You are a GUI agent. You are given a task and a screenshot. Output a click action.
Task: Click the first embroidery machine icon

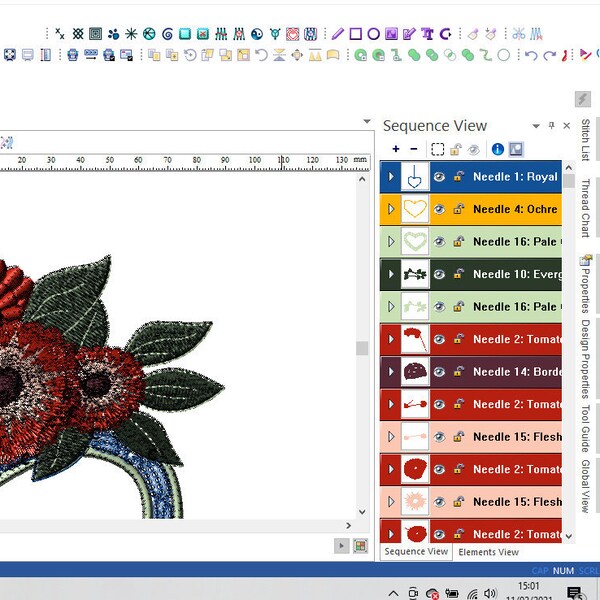coord(73,55)
